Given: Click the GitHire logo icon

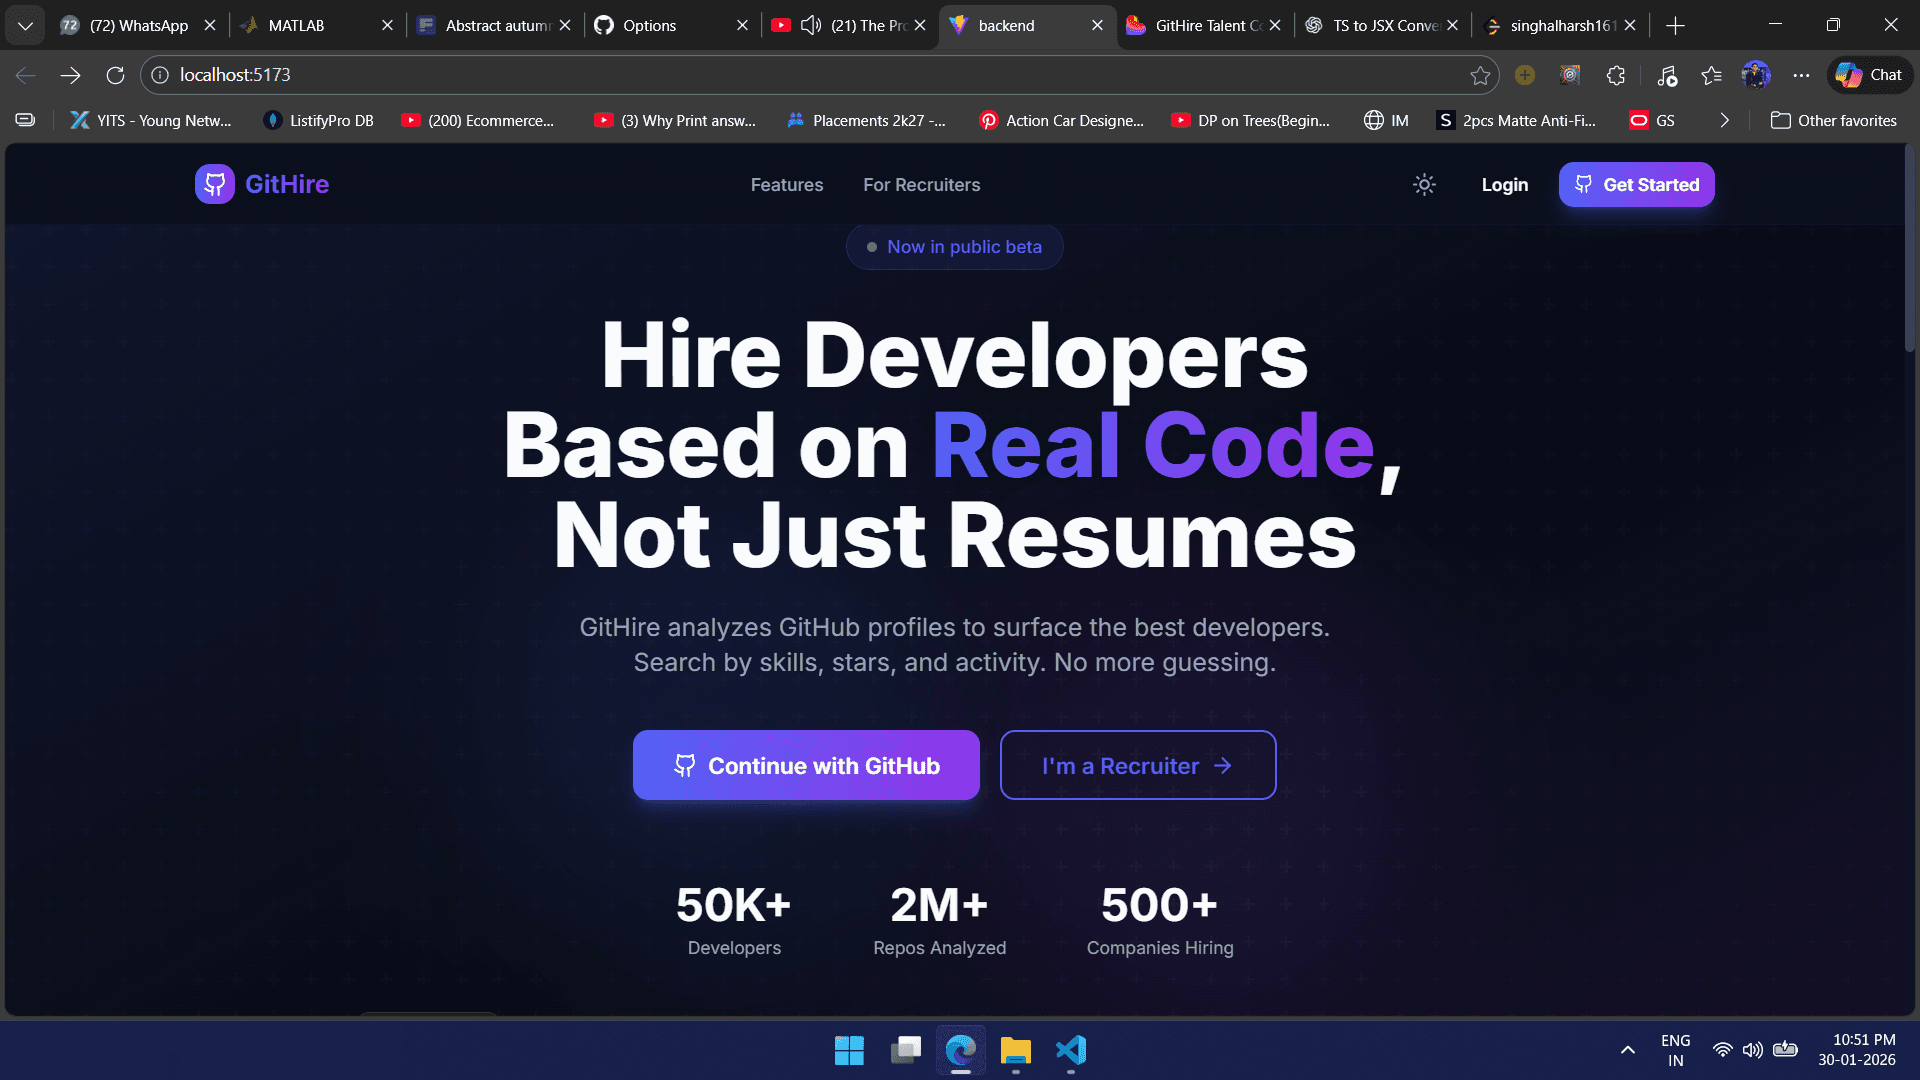Looking at the screenshot, I should (214, 184).
